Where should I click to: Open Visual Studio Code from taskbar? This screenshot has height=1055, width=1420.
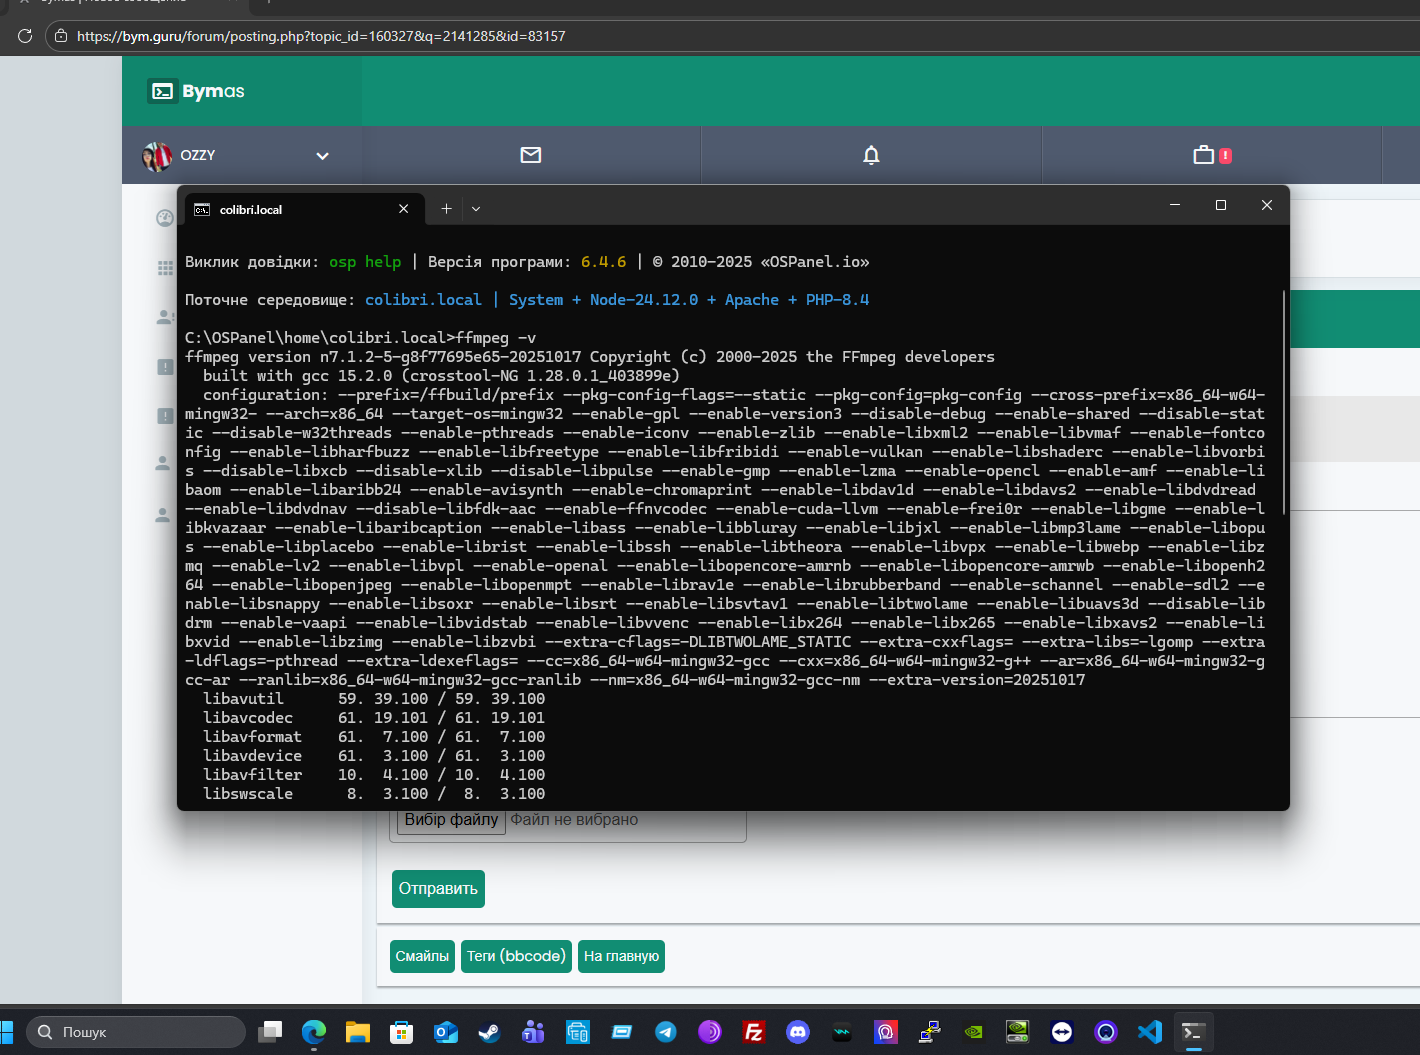pyautogui.click(x=1150, y=1032)
